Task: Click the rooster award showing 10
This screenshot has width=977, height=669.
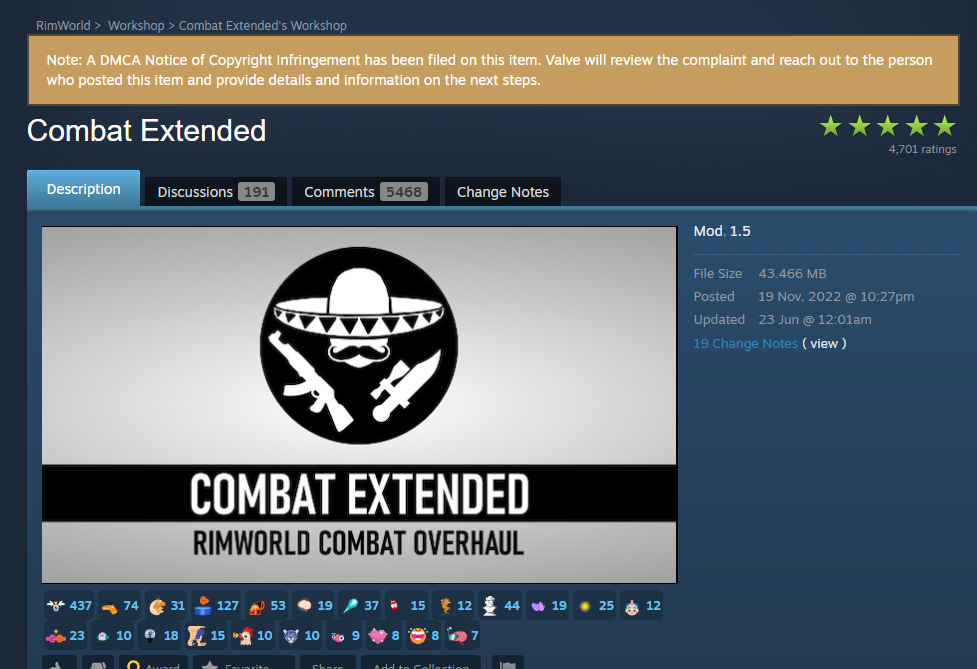Action: click(253, 635)
